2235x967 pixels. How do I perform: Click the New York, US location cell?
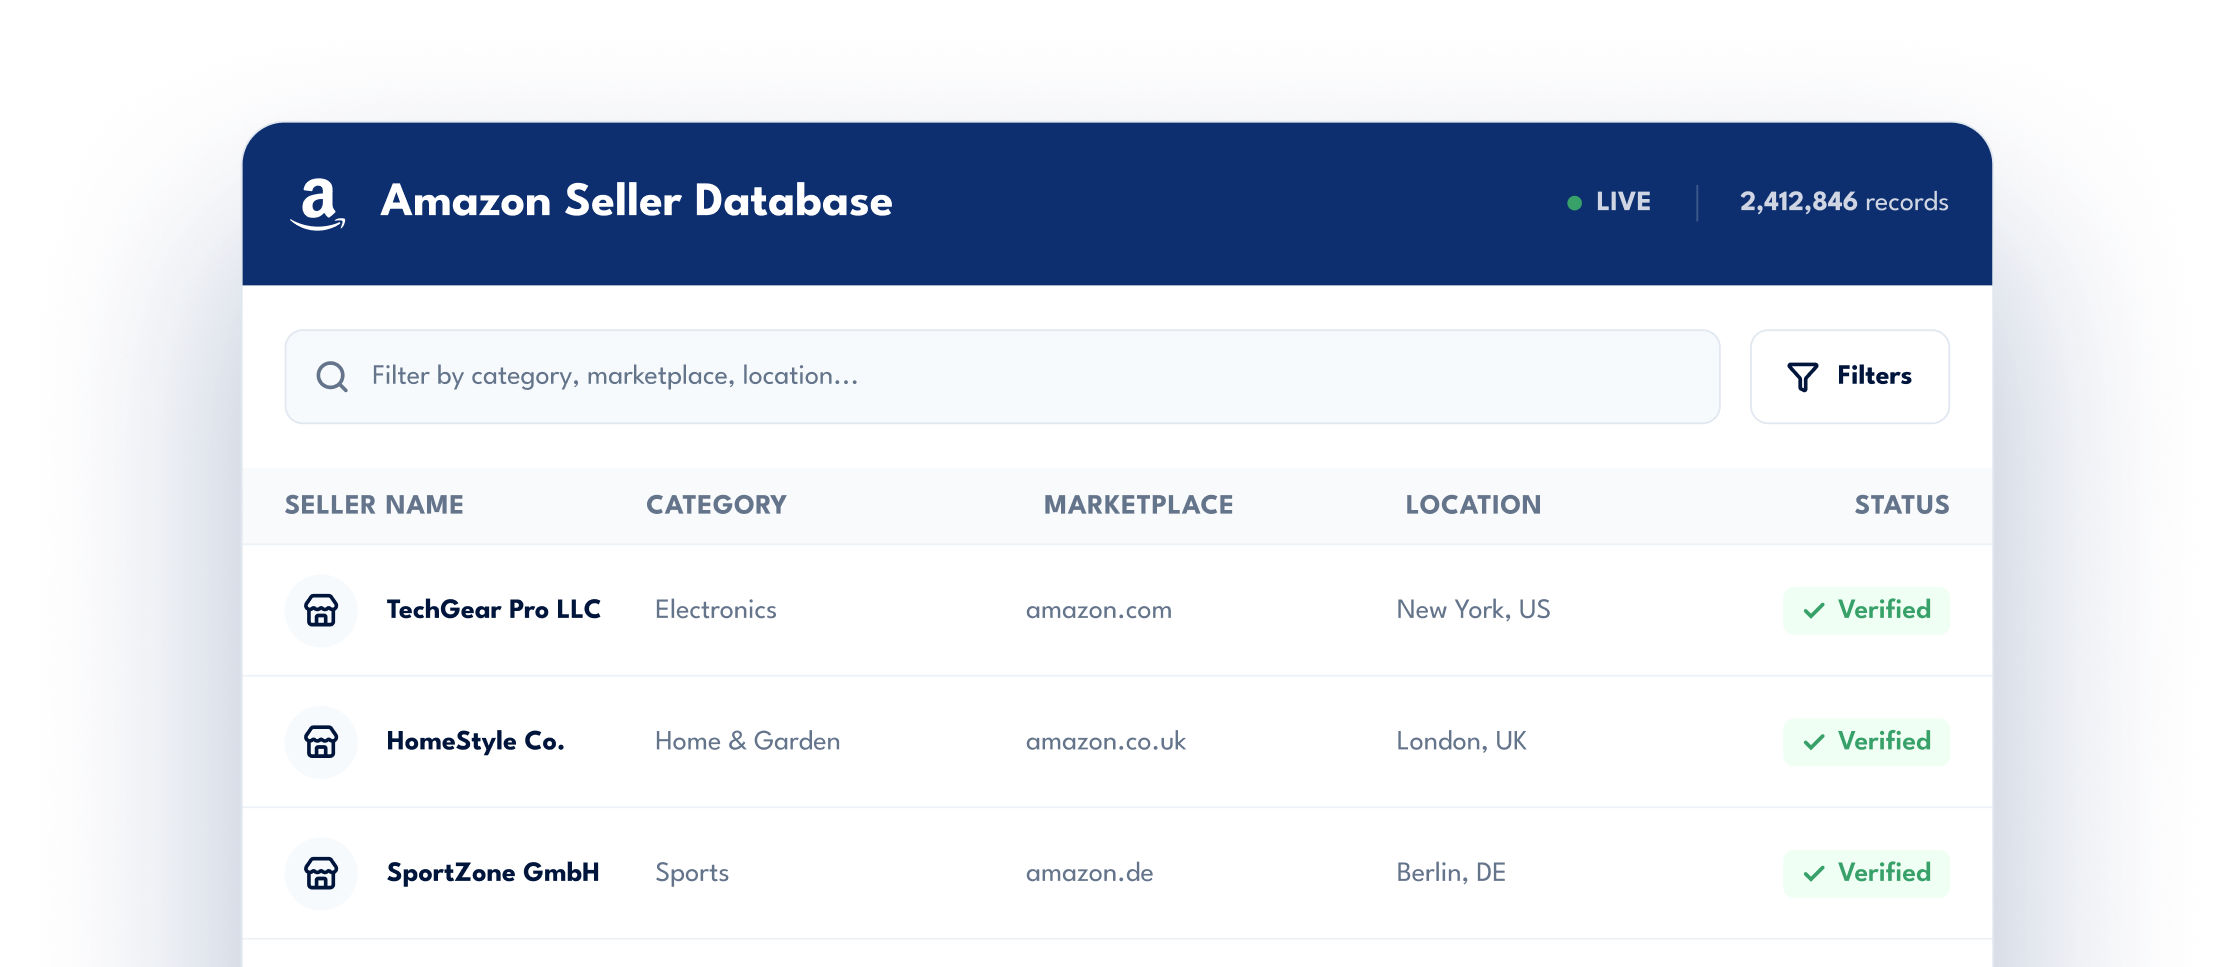tap(1473, 610)
